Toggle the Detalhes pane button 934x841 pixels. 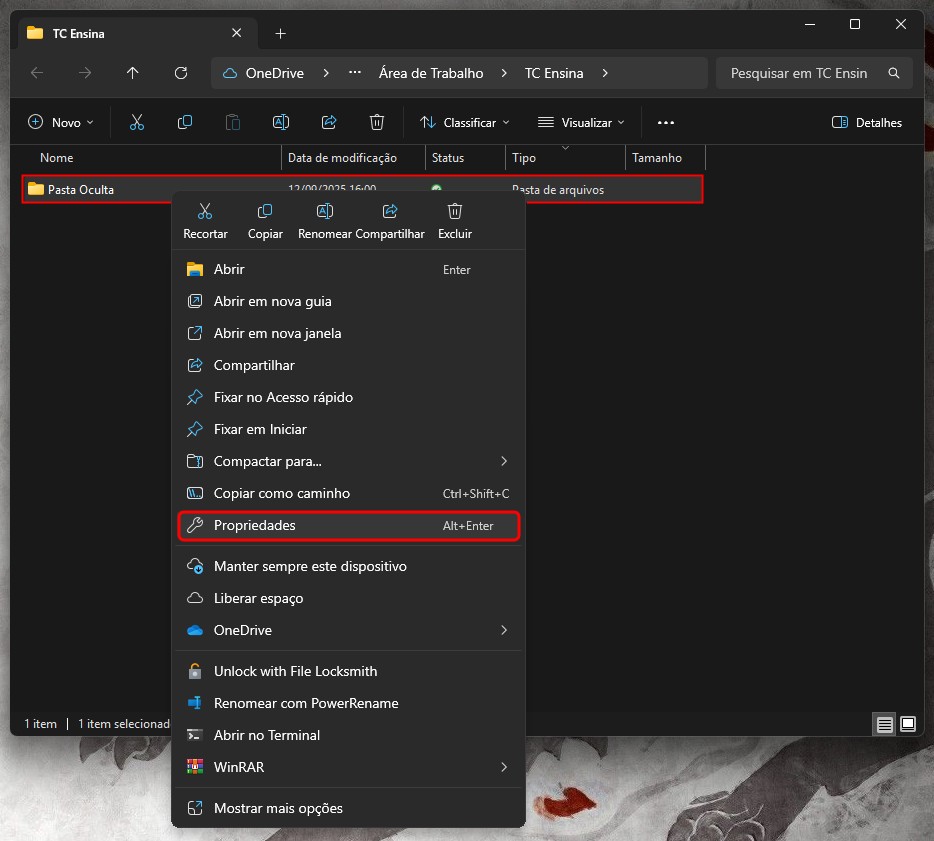867,122
